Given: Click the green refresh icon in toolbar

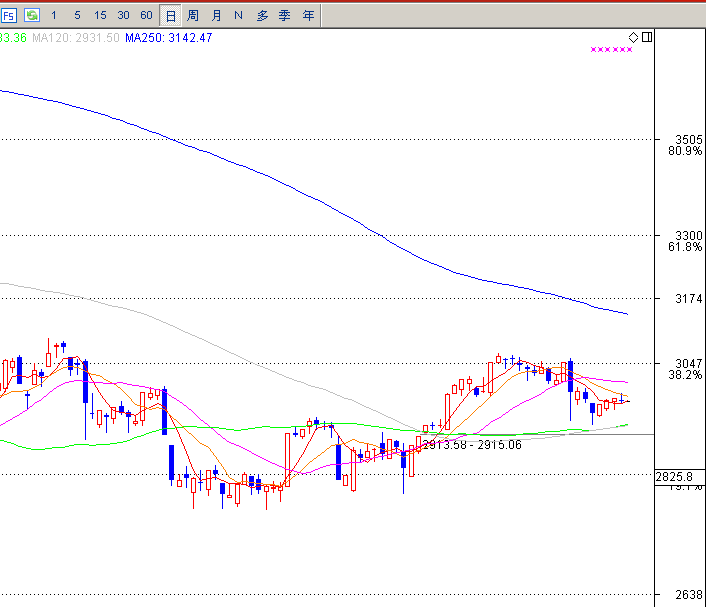Looking at the screenshot, I should 32,15.
